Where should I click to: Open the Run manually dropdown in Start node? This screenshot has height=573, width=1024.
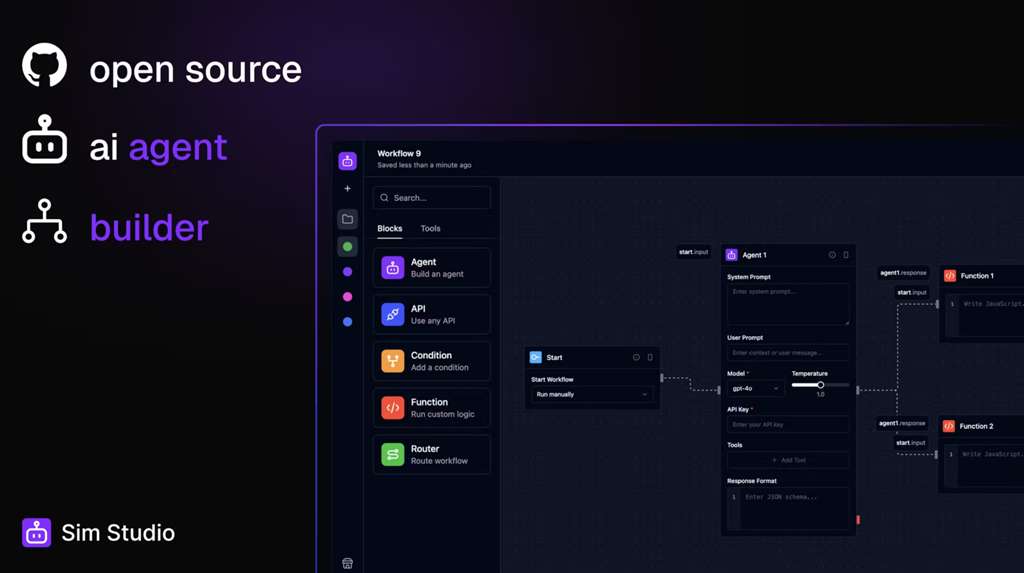[x=592, y=395]
